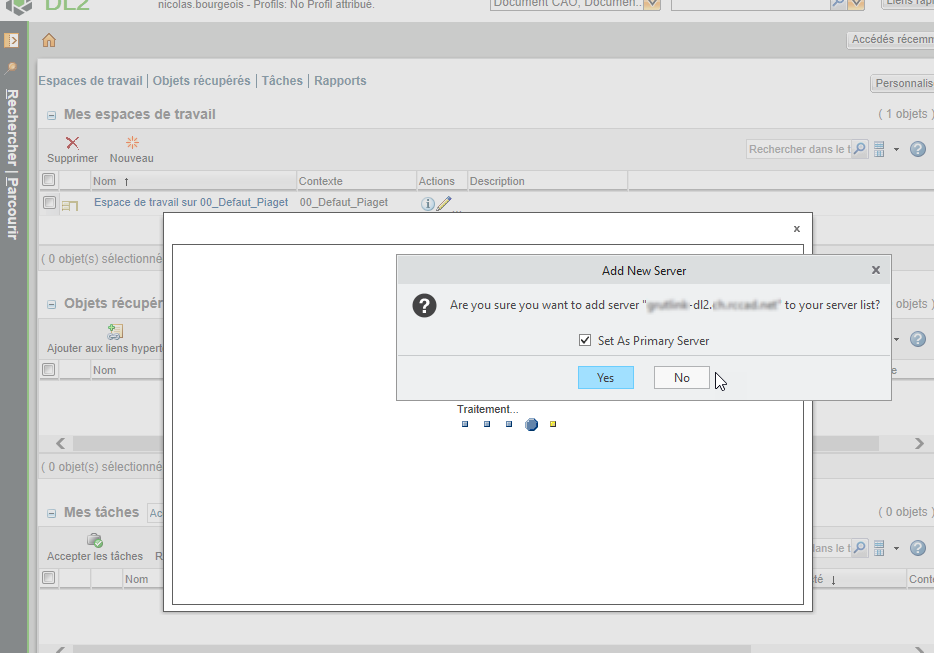Click the info icon for the workspace row

427,203
